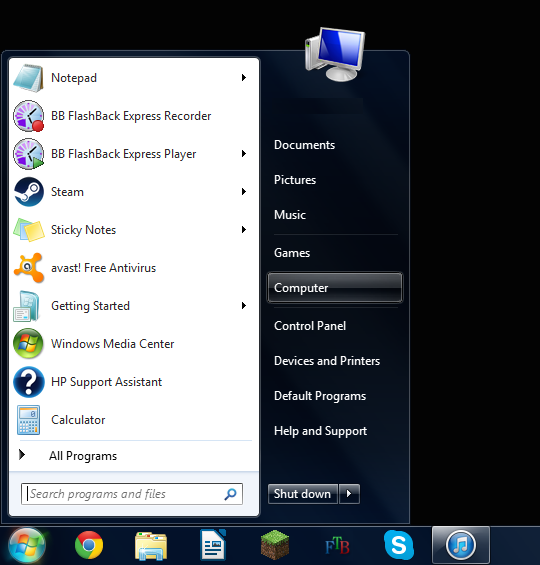Click the avast! Free Antivirus icon
The image size is (540, 565).
coord(29,268)
